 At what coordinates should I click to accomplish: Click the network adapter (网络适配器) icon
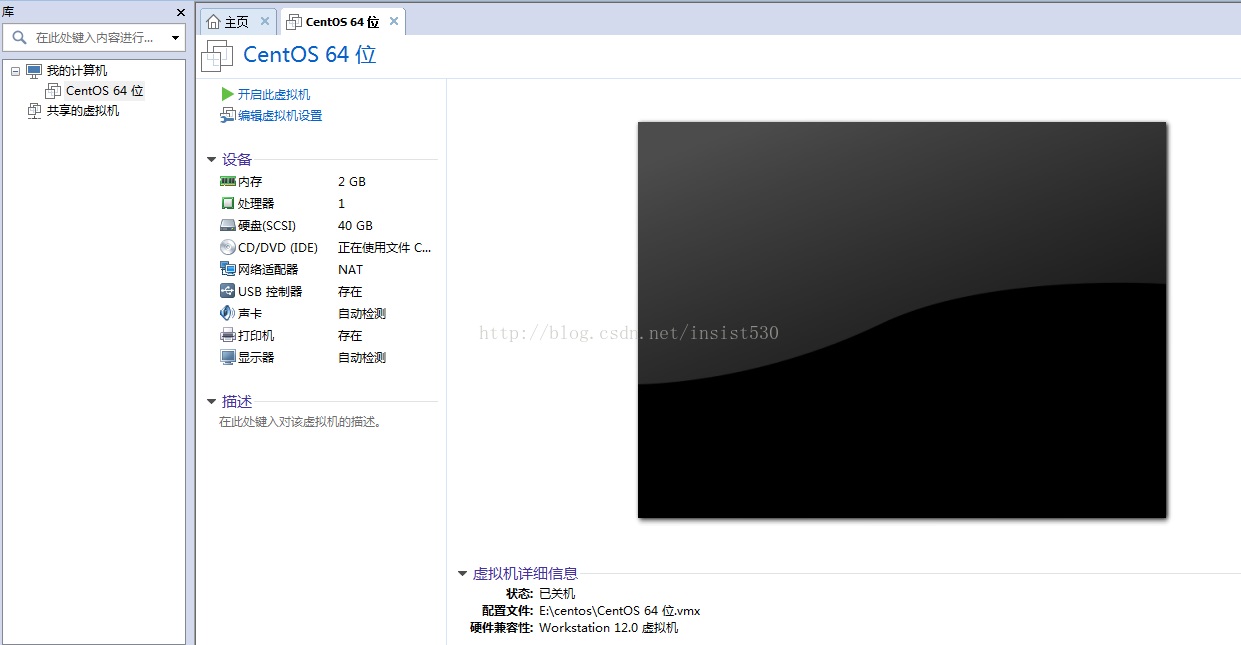point(227,269)
